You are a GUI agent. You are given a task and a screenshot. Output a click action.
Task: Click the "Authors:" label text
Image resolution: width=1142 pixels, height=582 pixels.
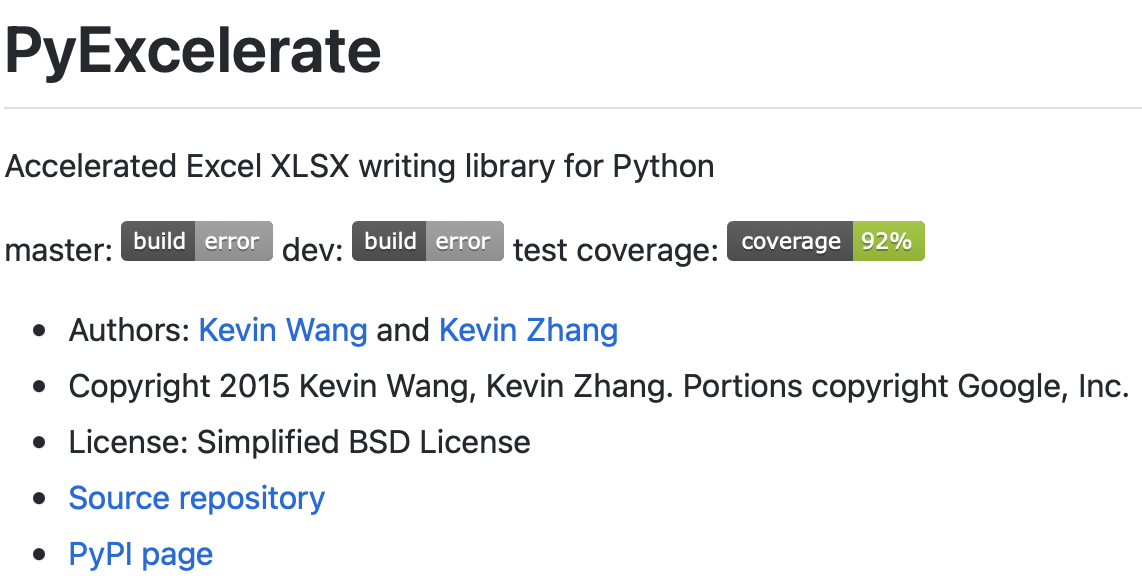(130, 330)
